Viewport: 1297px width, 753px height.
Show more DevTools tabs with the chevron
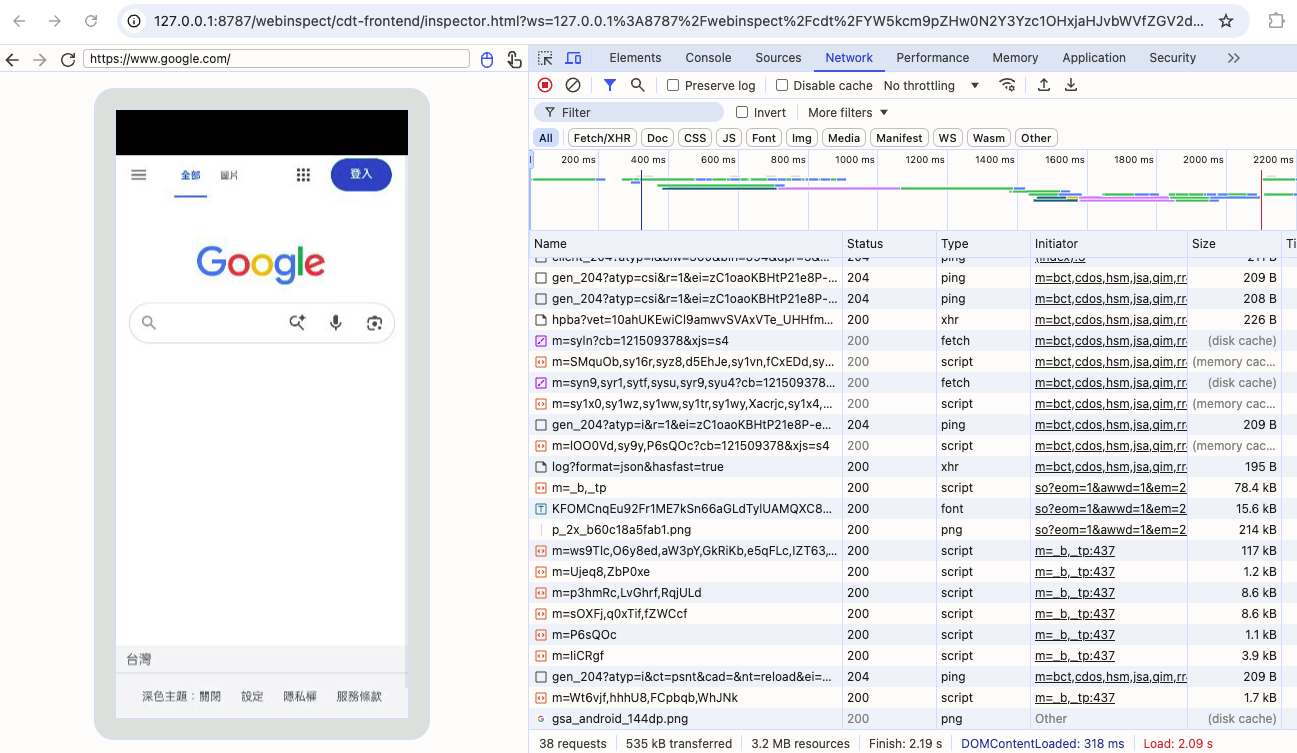1233,58
